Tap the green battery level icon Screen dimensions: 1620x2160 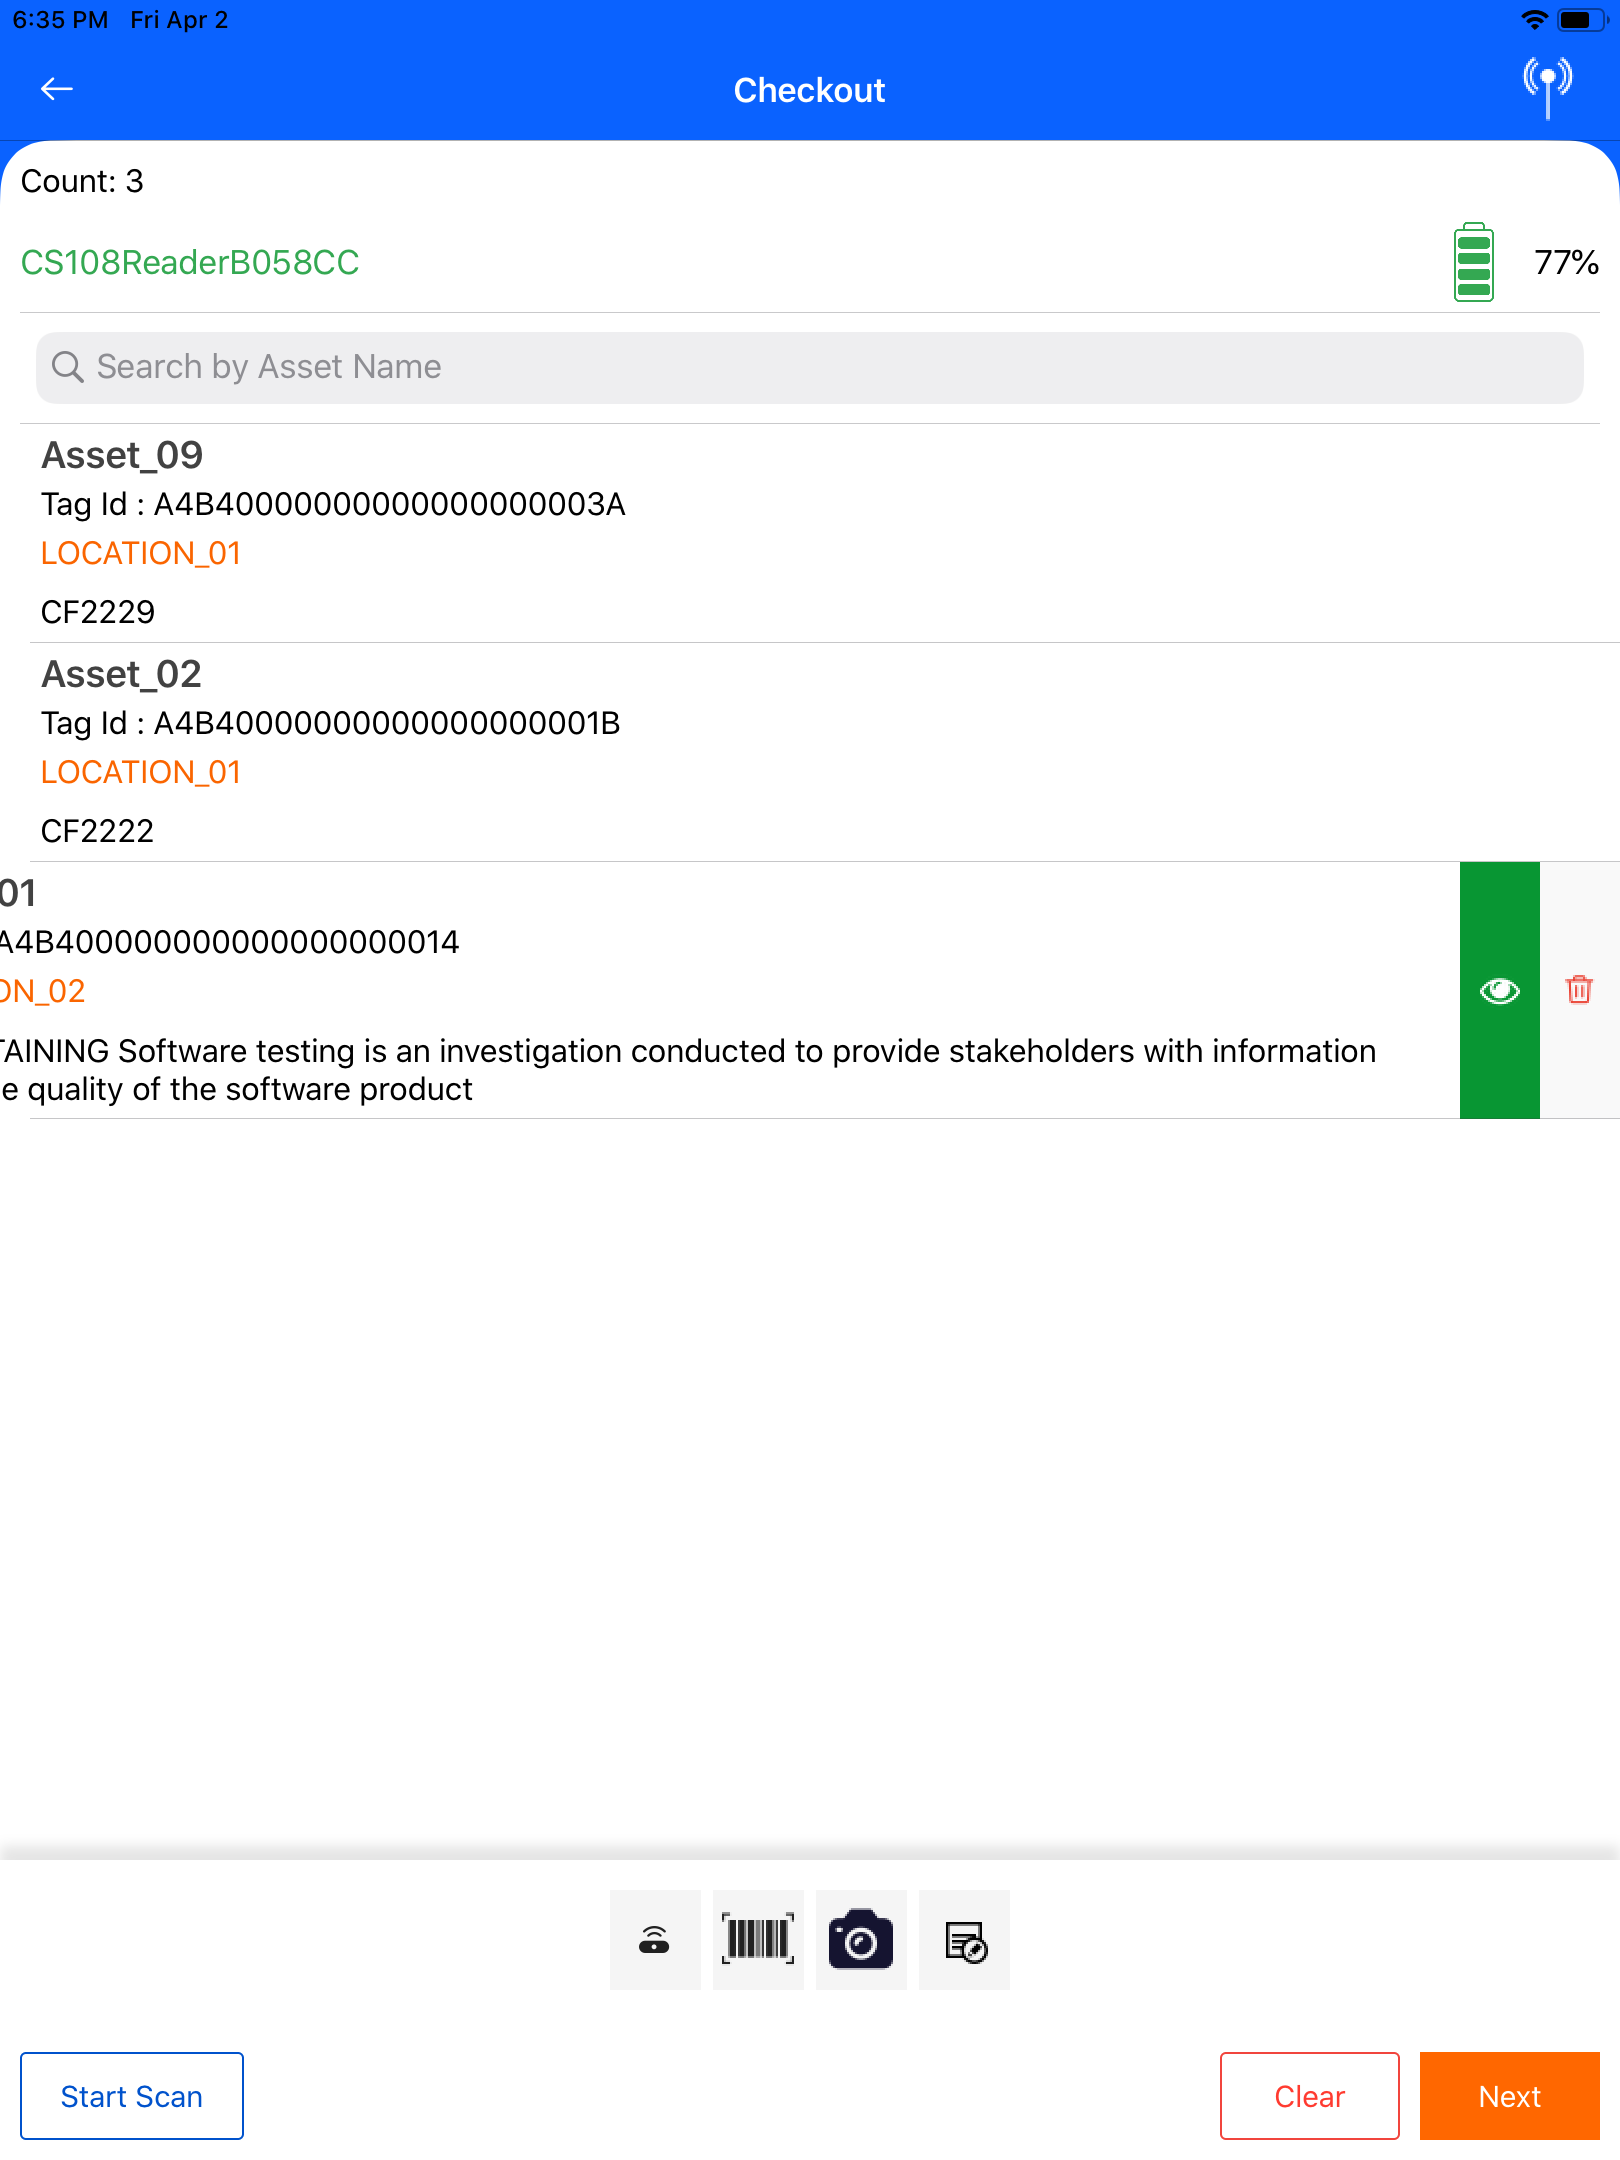pos(1473,263)
